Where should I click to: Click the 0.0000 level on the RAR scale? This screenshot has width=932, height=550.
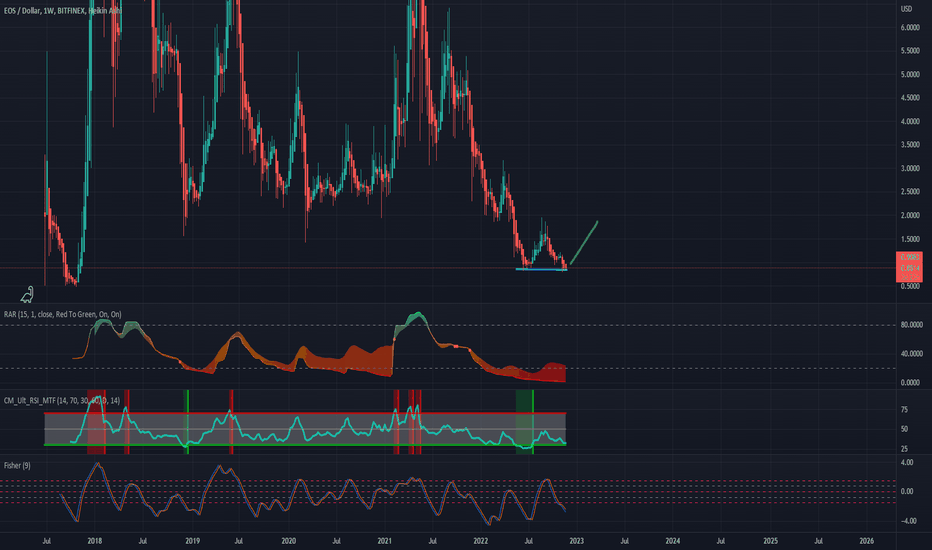(x=912, y=383)
